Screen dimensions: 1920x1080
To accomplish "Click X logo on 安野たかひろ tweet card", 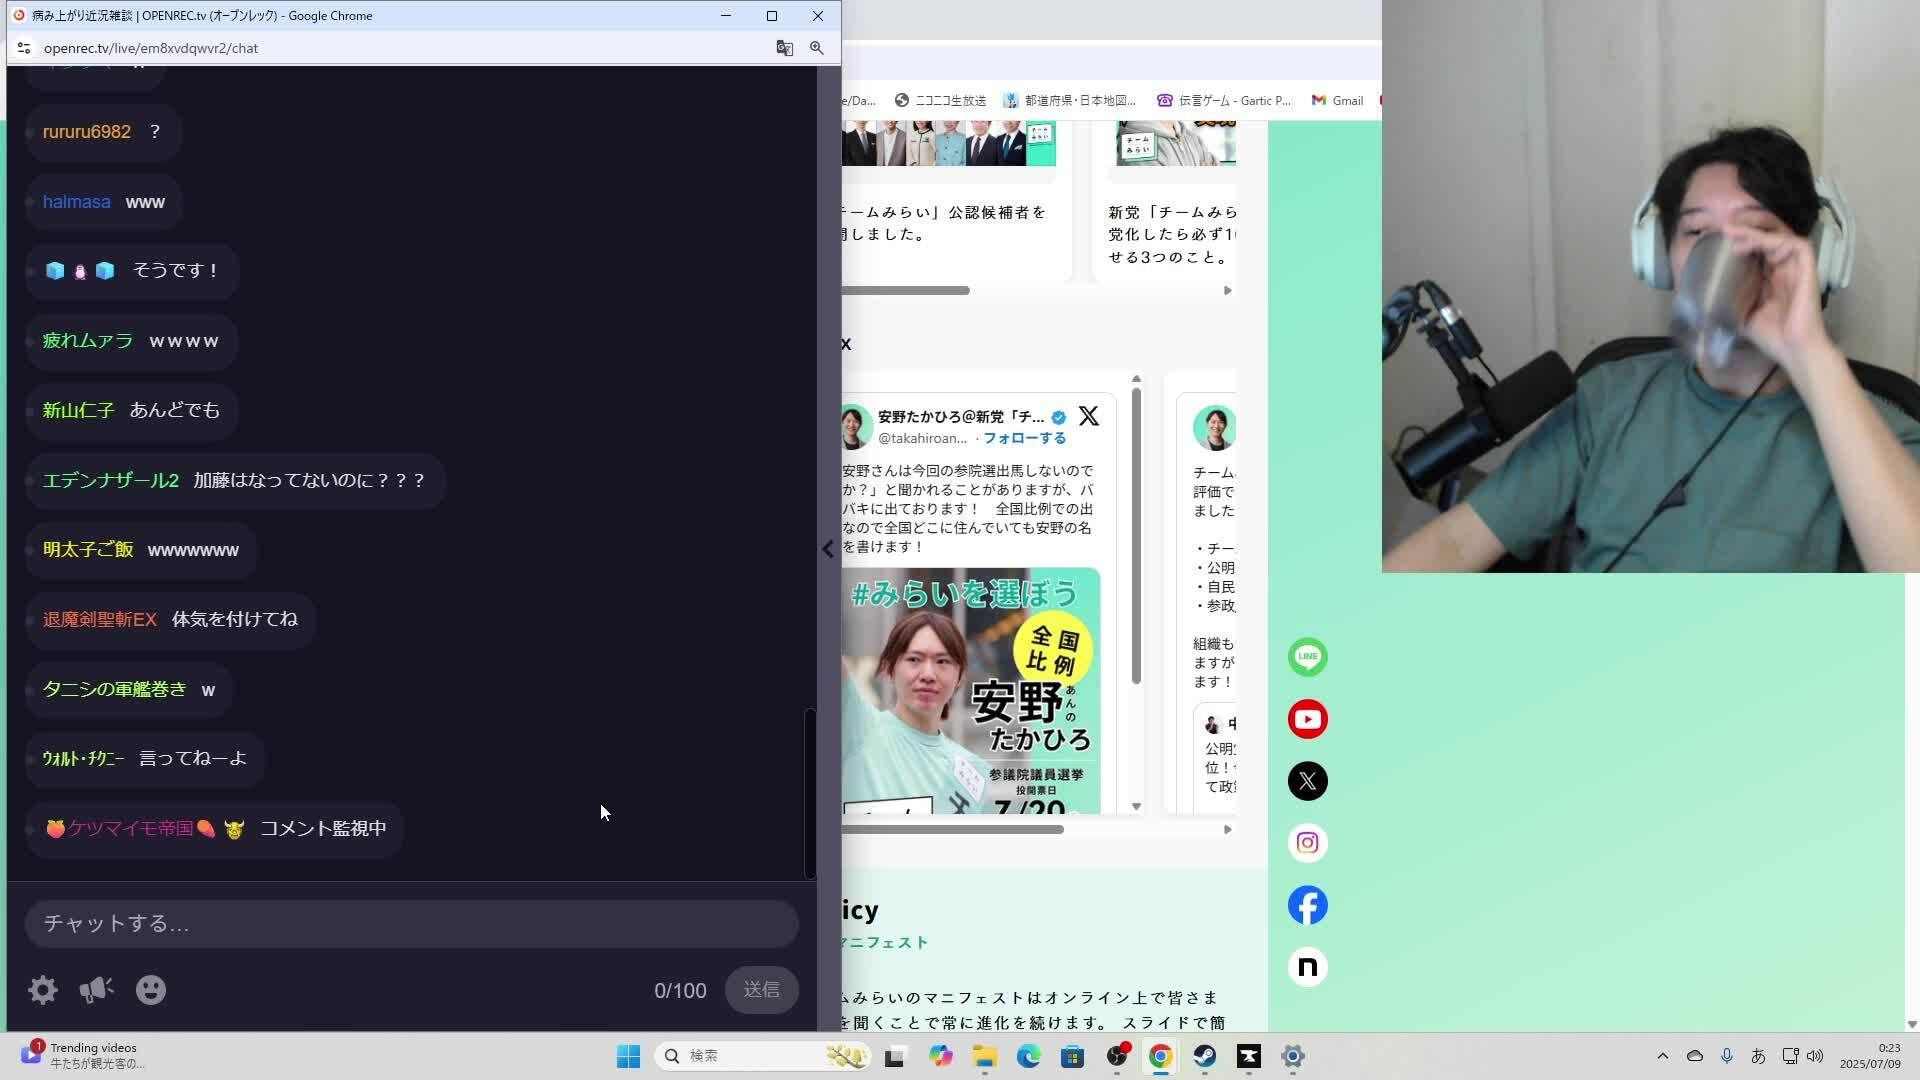I will 1089,416.
